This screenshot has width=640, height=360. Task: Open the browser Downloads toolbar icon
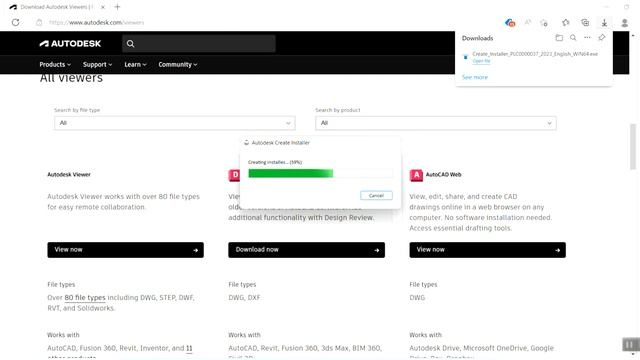pos(604,23)
